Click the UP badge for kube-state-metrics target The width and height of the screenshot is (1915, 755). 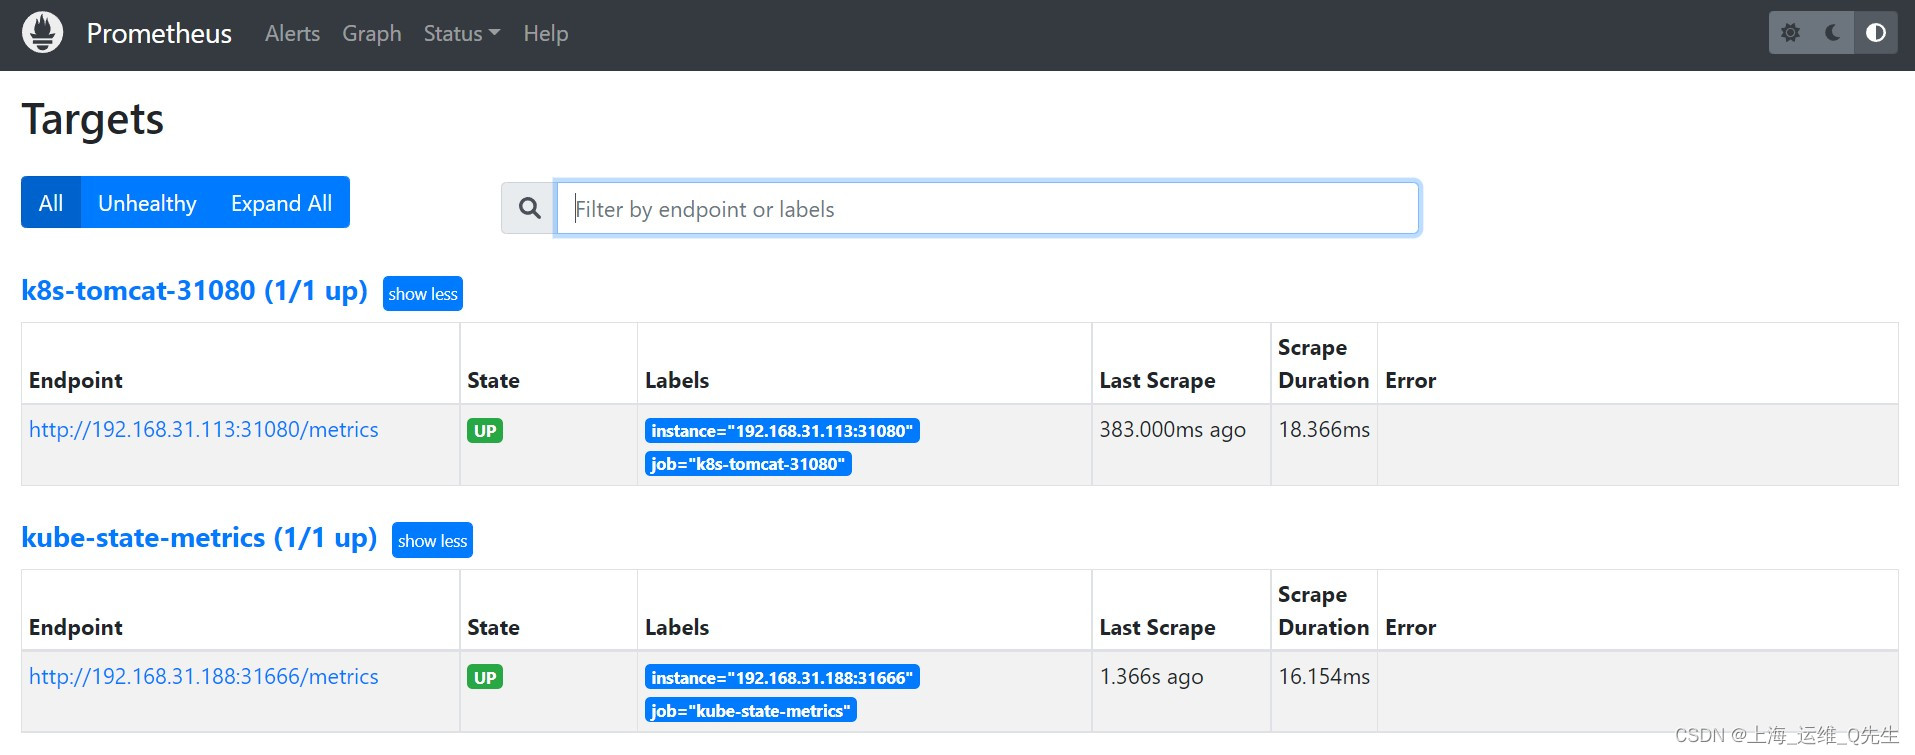(x=485, y=678)
